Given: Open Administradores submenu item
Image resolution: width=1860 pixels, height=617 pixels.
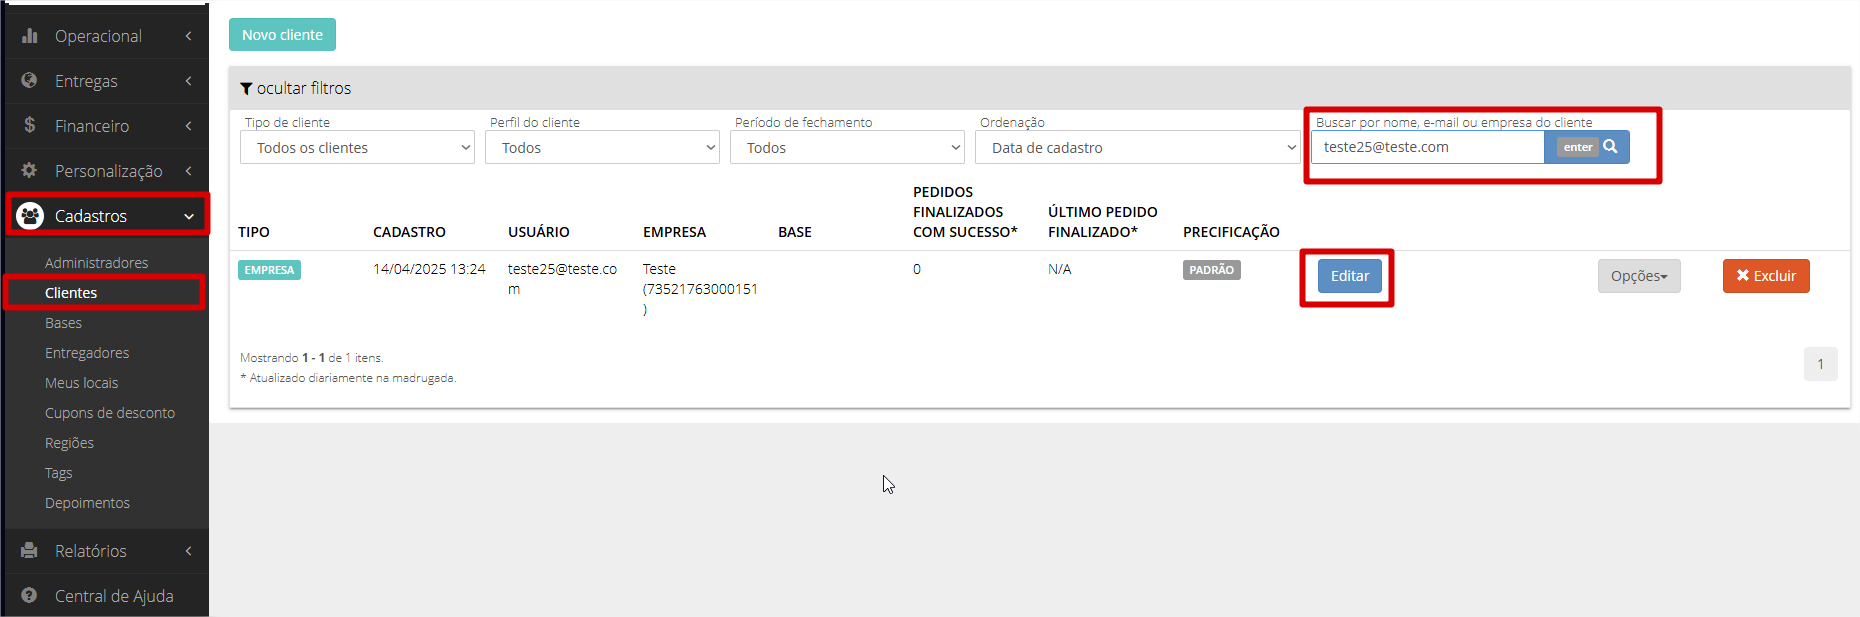Looking at the screenshot, I should (x=96, y=263).
